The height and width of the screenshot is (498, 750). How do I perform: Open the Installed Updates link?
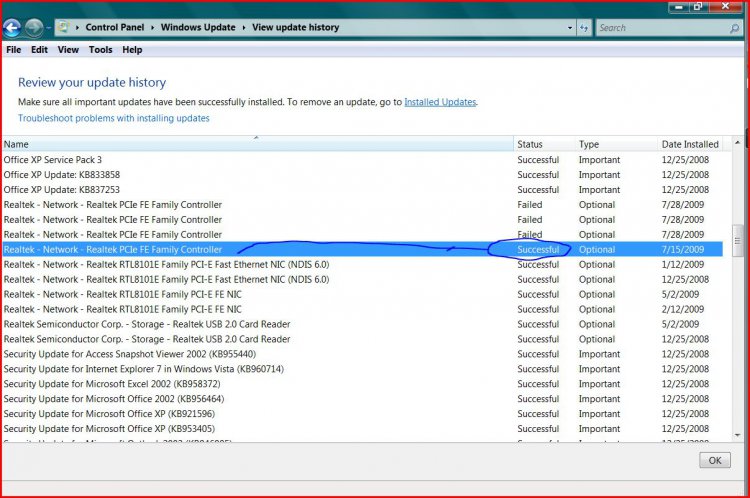coord(440,102)
